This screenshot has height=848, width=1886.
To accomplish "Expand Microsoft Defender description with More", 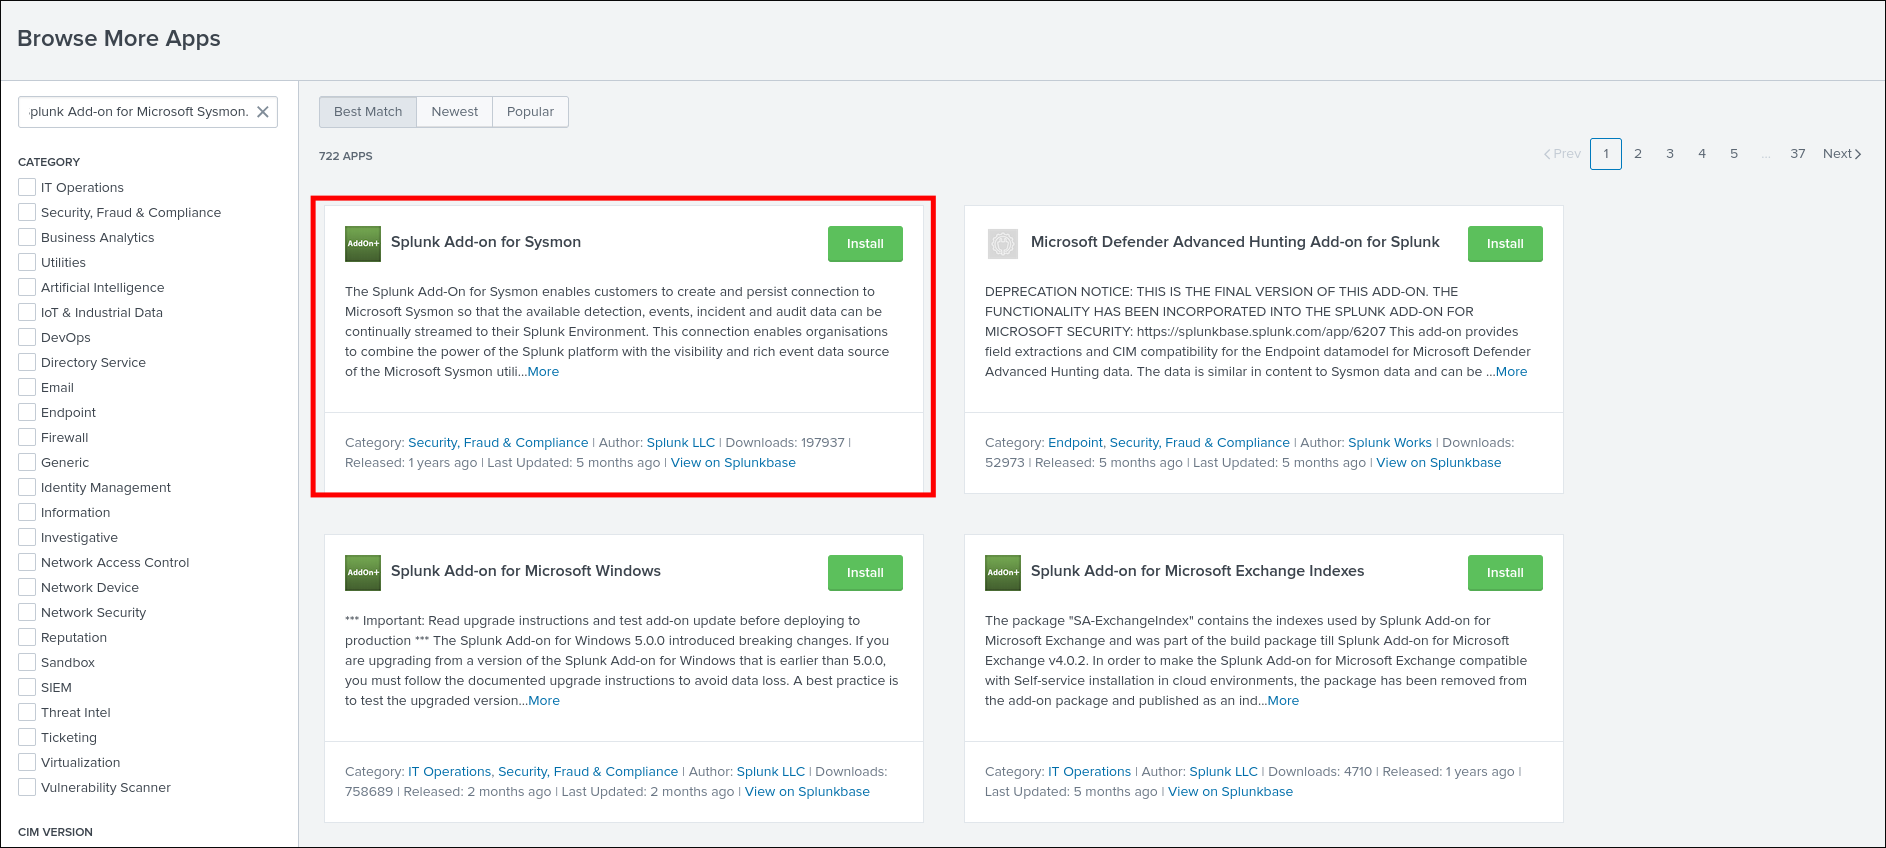I will [1511, 372].
